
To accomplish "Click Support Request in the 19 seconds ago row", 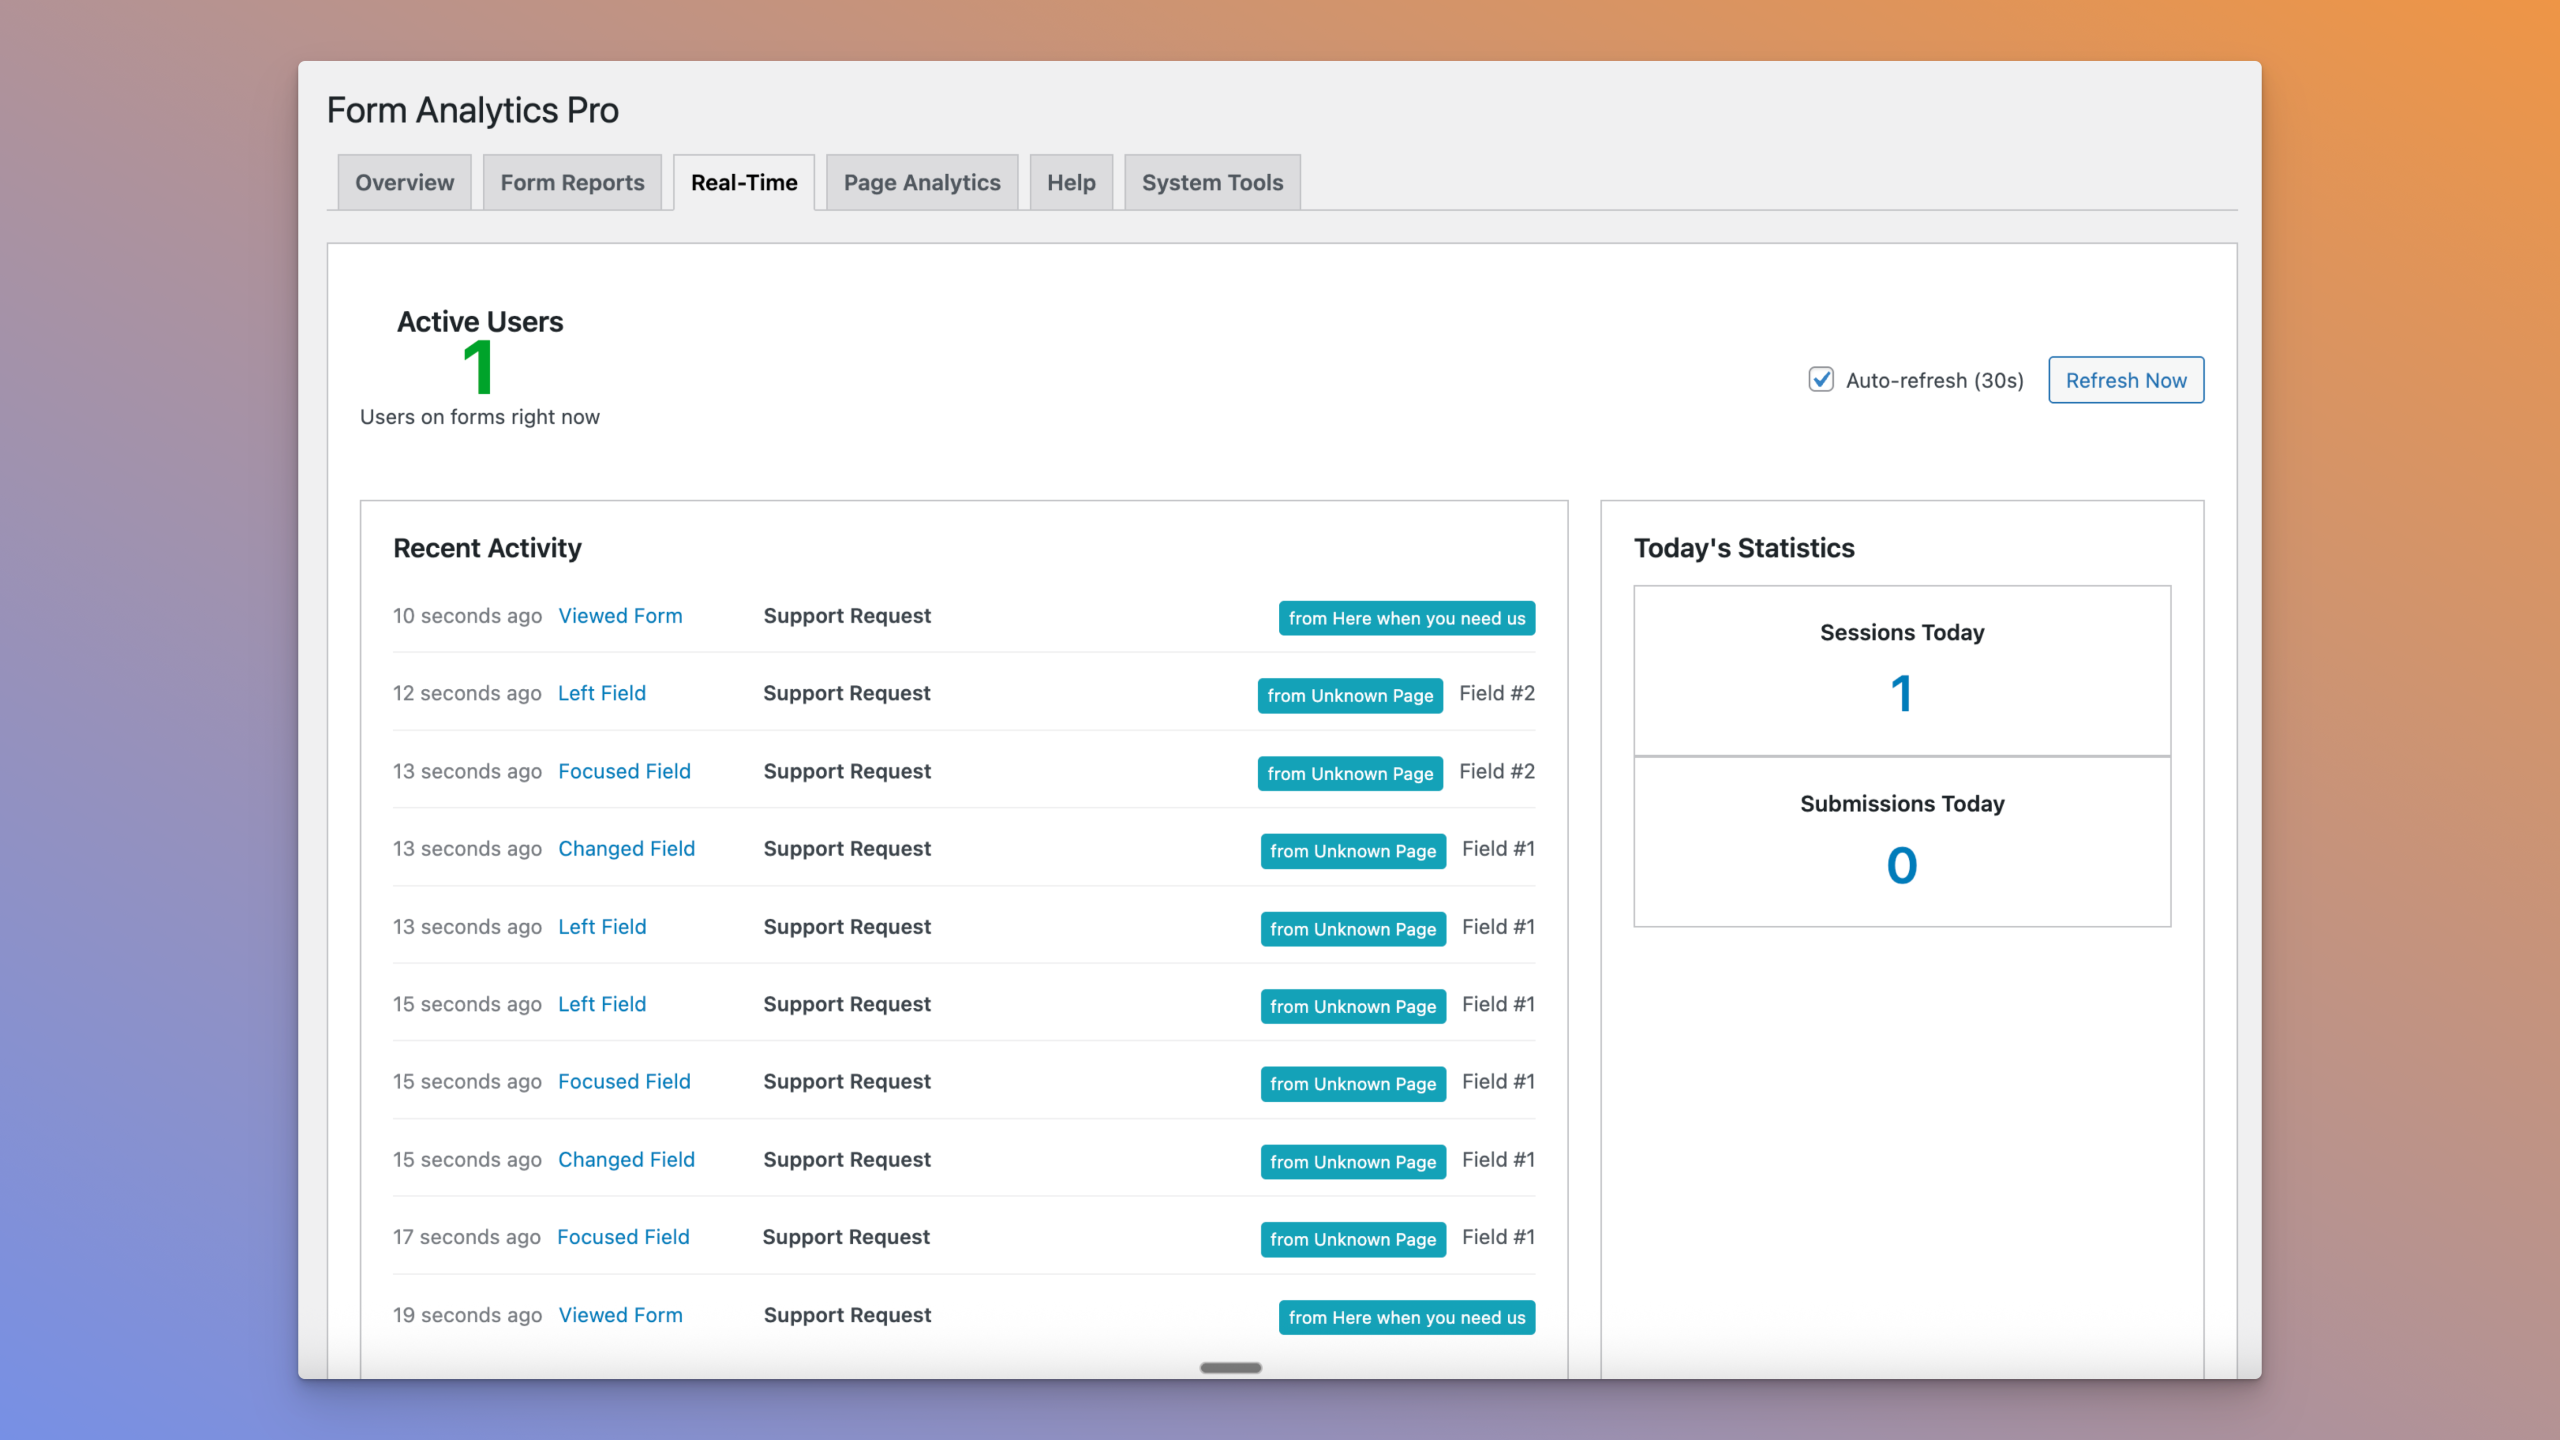I will [x=847, y=1315].
